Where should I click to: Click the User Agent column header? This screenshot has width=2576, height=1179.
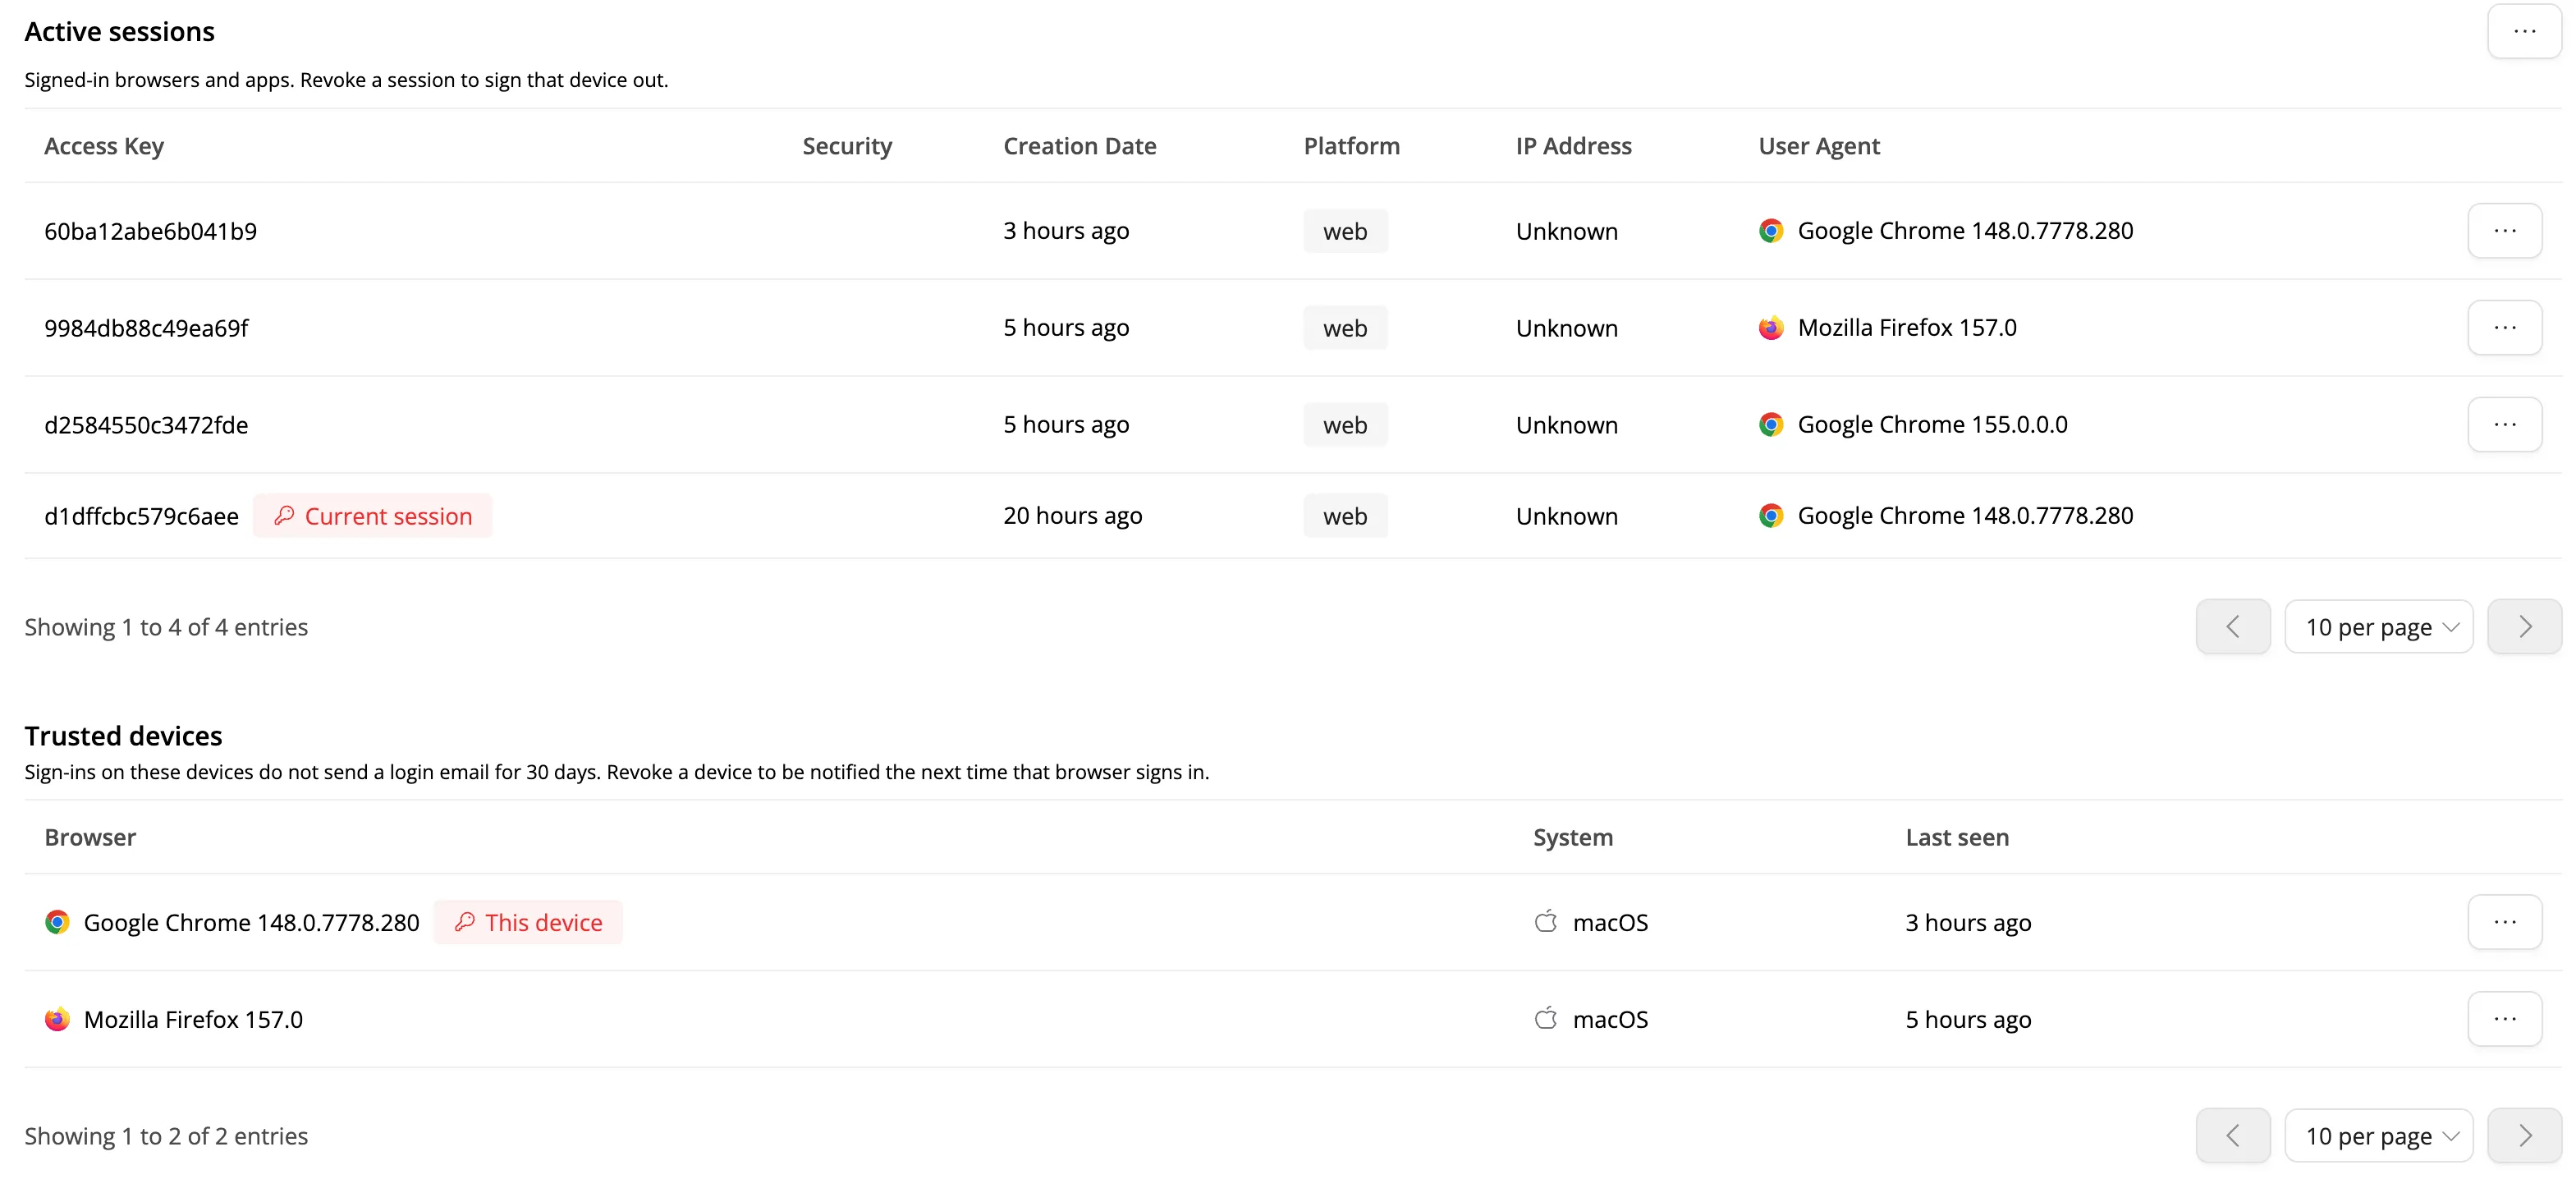click(x=1819, y=146)
